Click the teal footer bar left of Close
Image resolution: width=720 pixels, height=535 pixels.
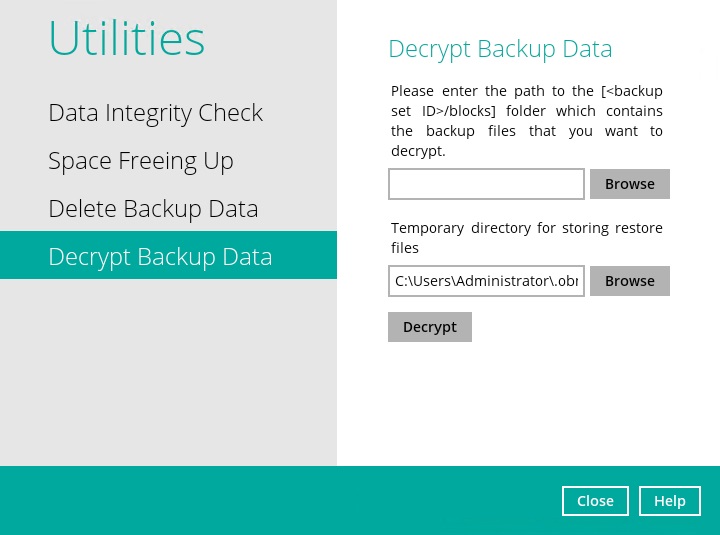click(280, 500)
